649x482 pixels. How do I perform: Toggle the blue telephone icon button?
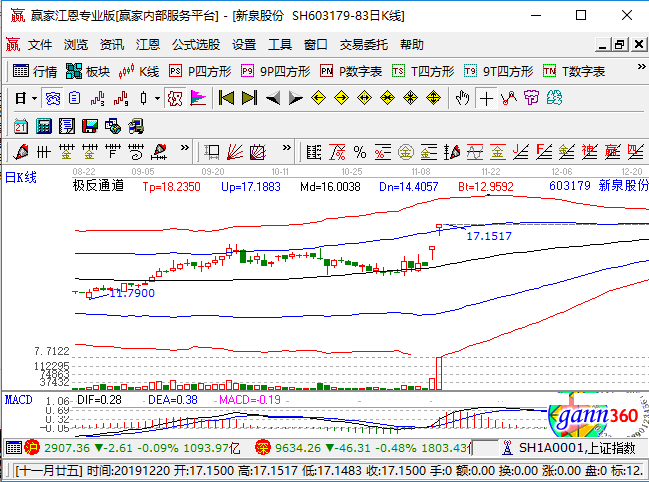click(x=53, y=98)
